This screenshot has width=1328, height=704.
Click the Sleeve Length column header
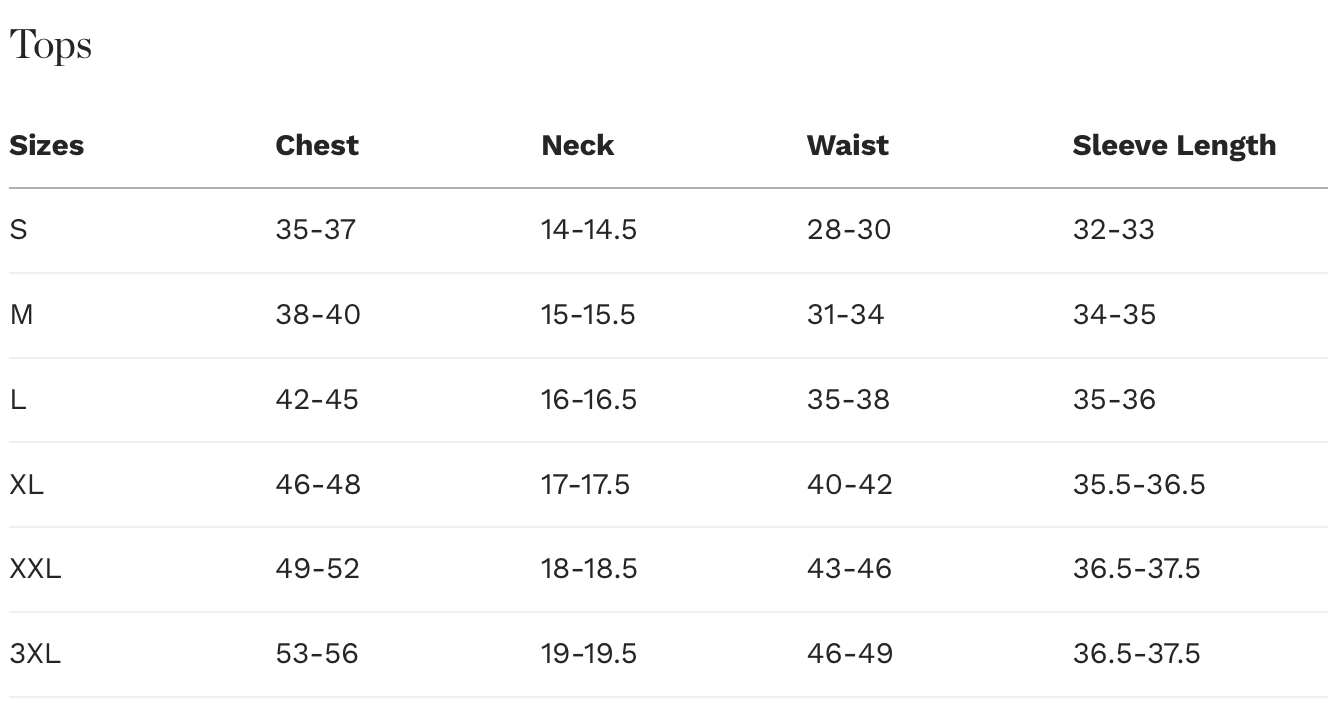[1174, 145]
